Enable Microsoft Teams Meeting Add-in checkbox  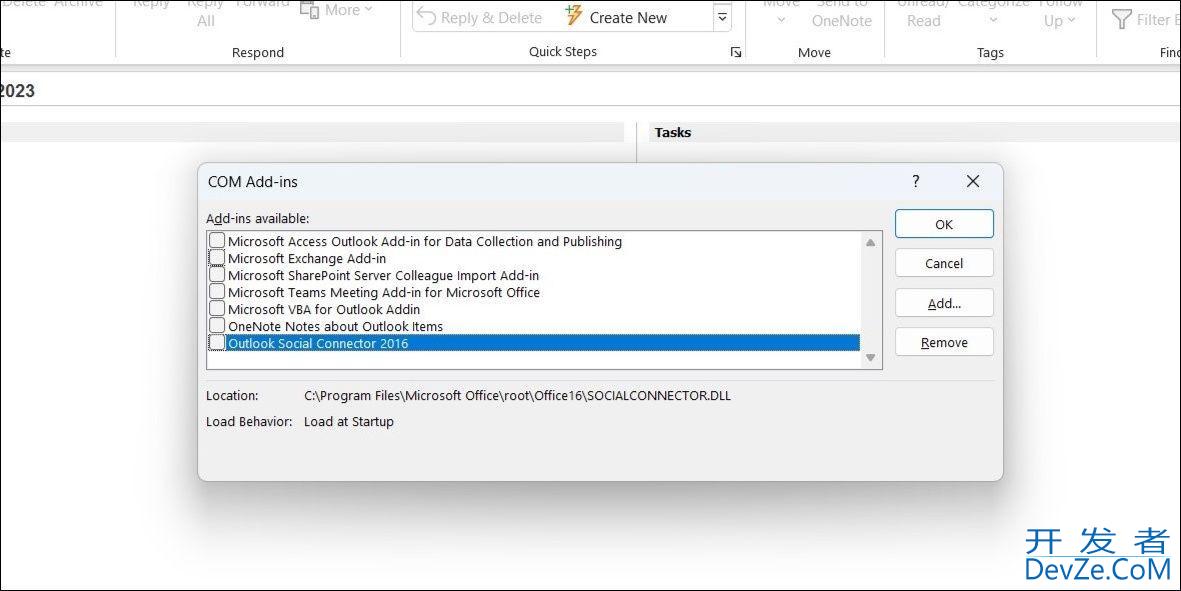coord(217,291)
